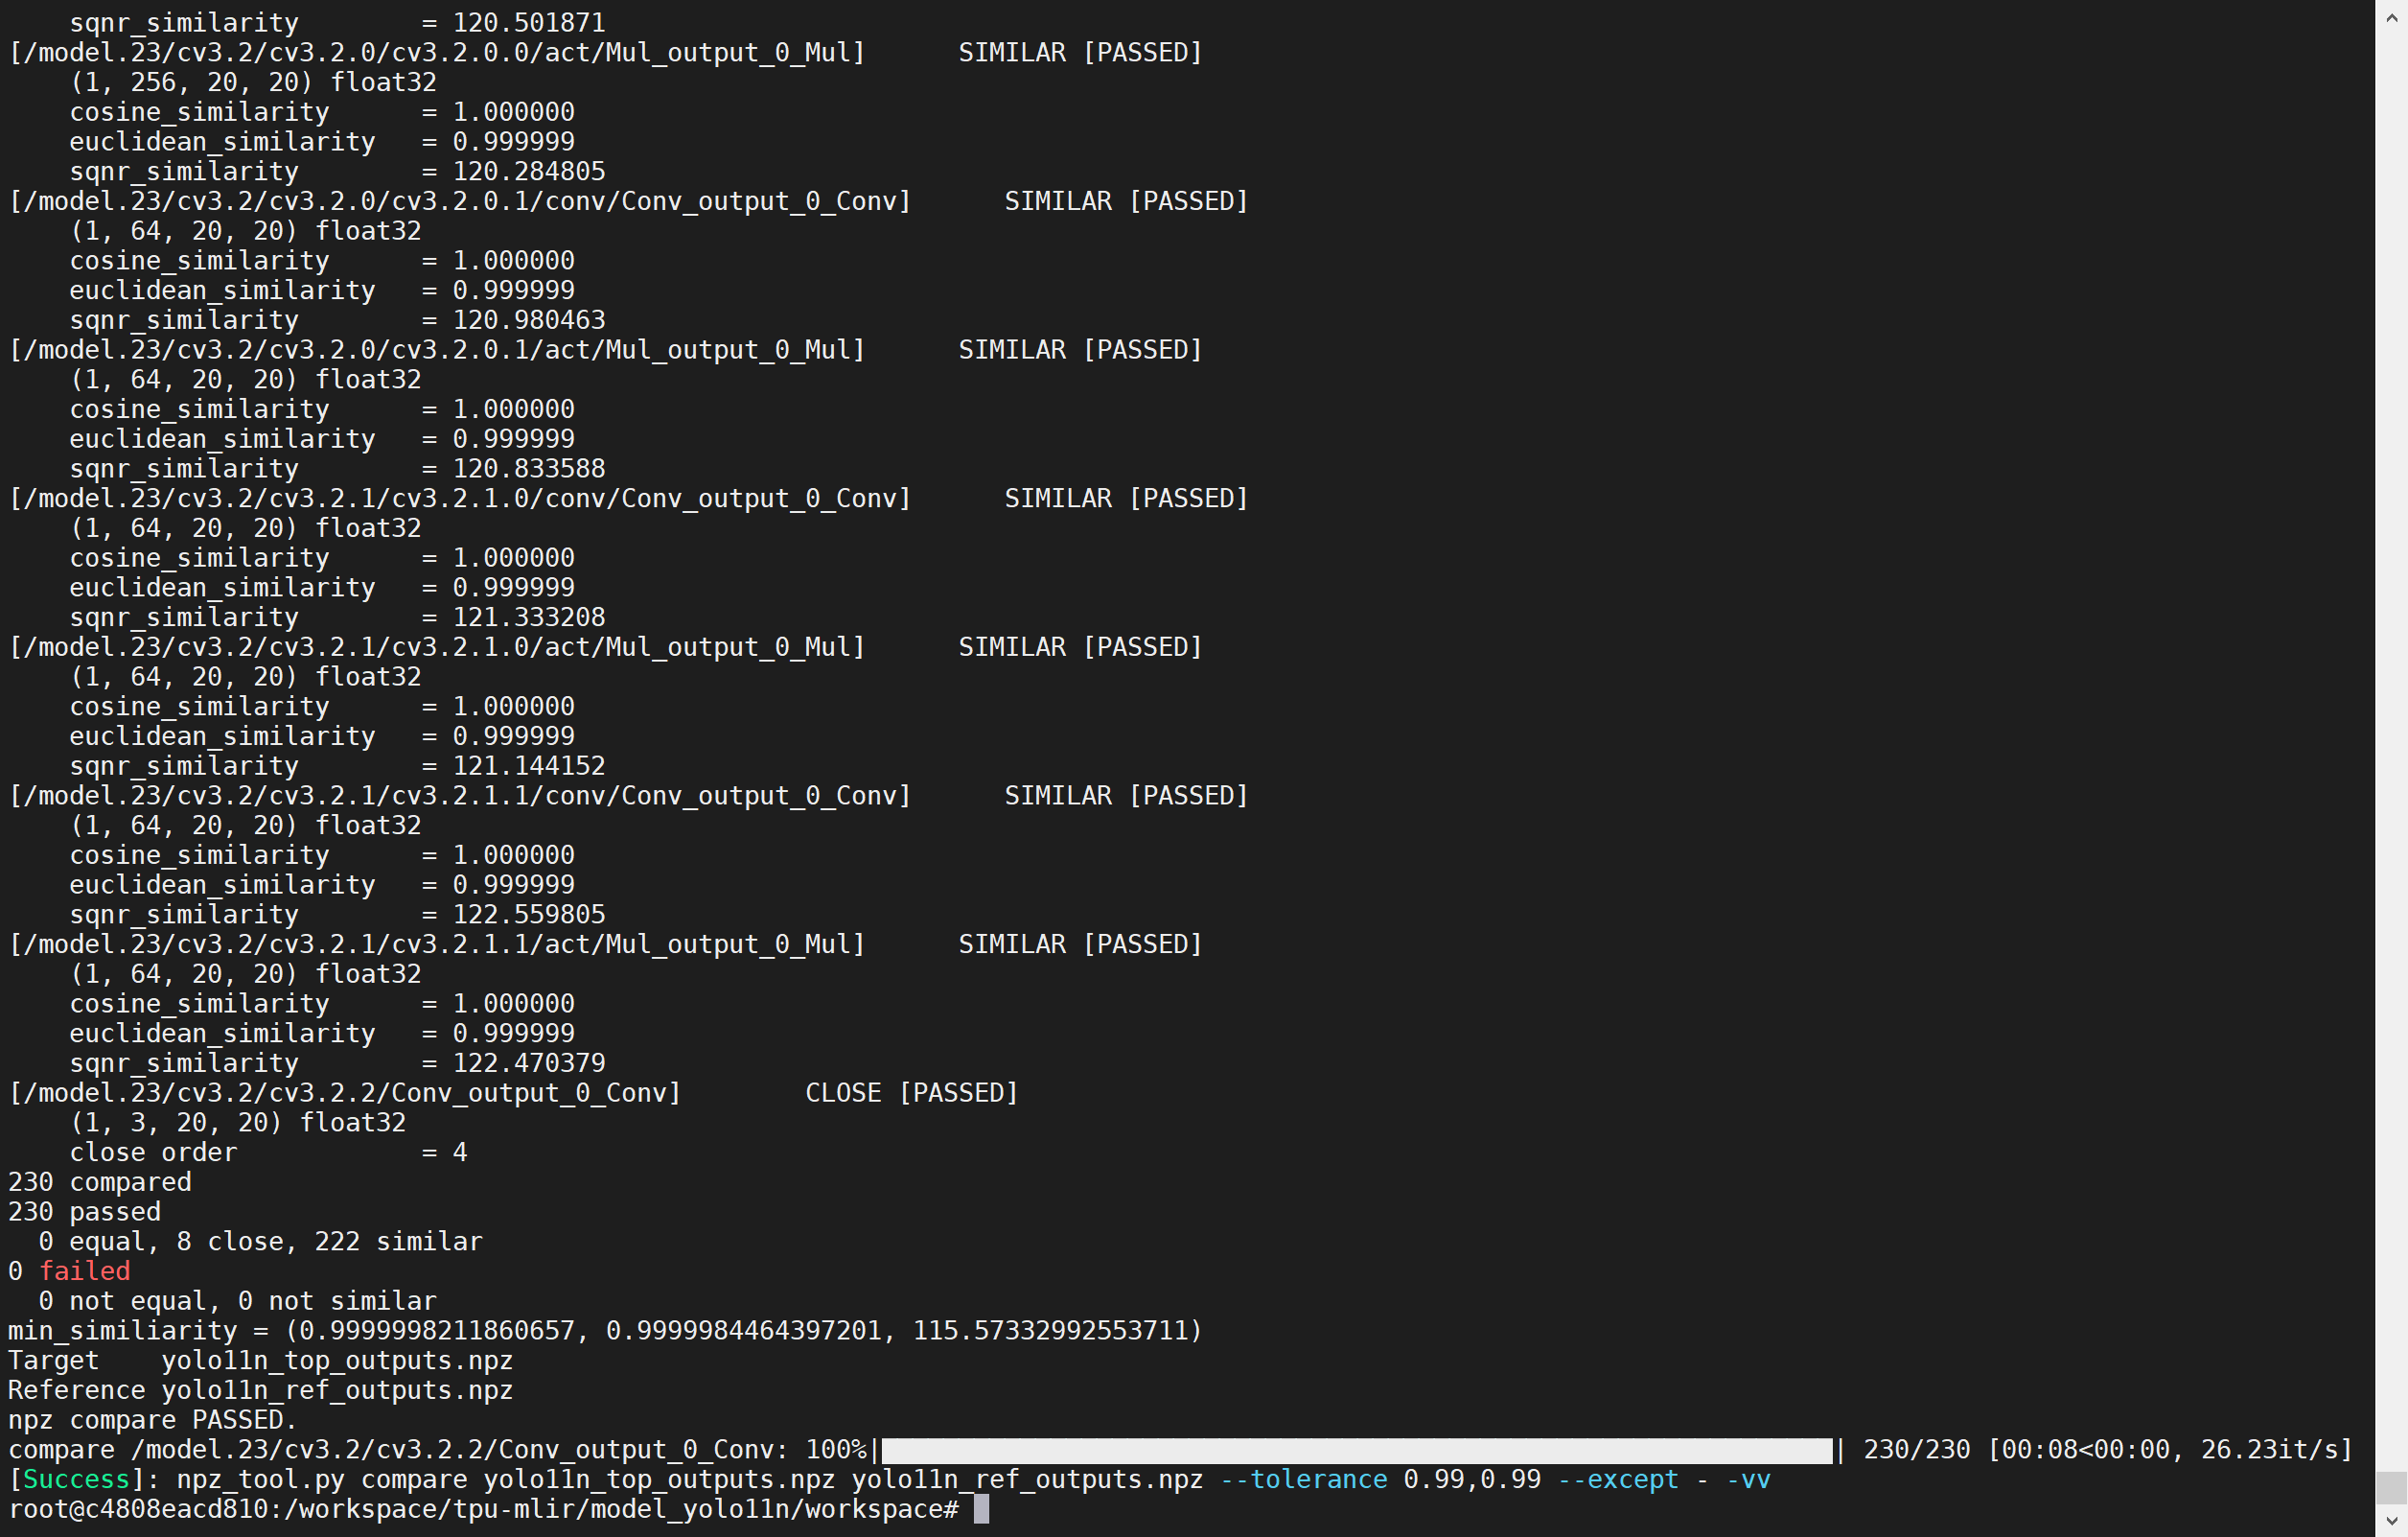Click 'CLOSE [PASSED]' result text
Screen dimensions: 2408x1537
coord(911,1093)
